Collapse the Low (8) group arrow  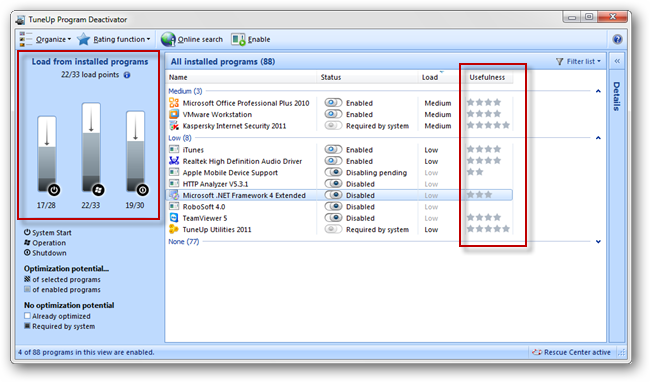[598, 138]
